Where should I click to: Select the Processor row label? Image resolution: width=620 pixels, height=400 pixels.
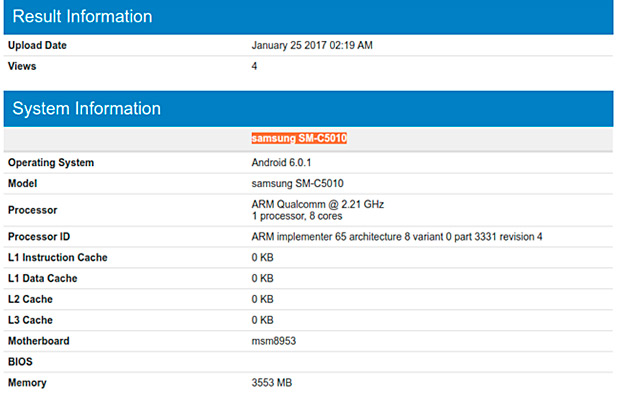point(33,211)
